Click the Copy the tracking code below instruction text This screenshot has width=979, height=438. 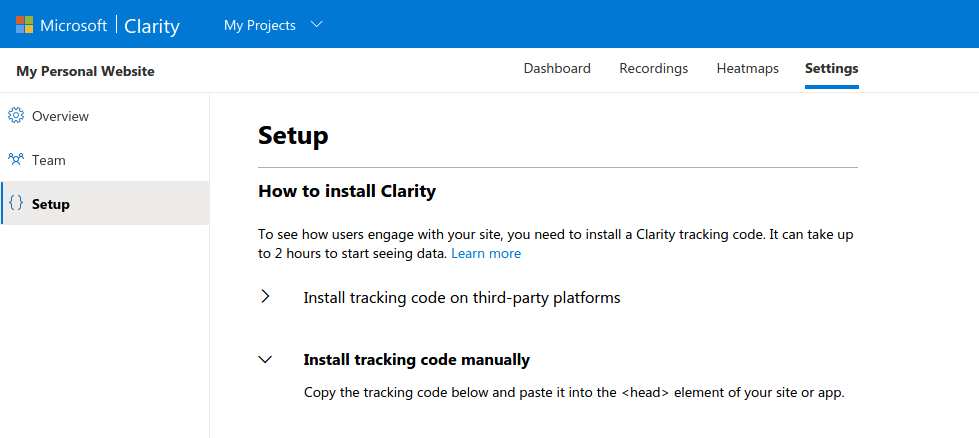click(574, 393)
